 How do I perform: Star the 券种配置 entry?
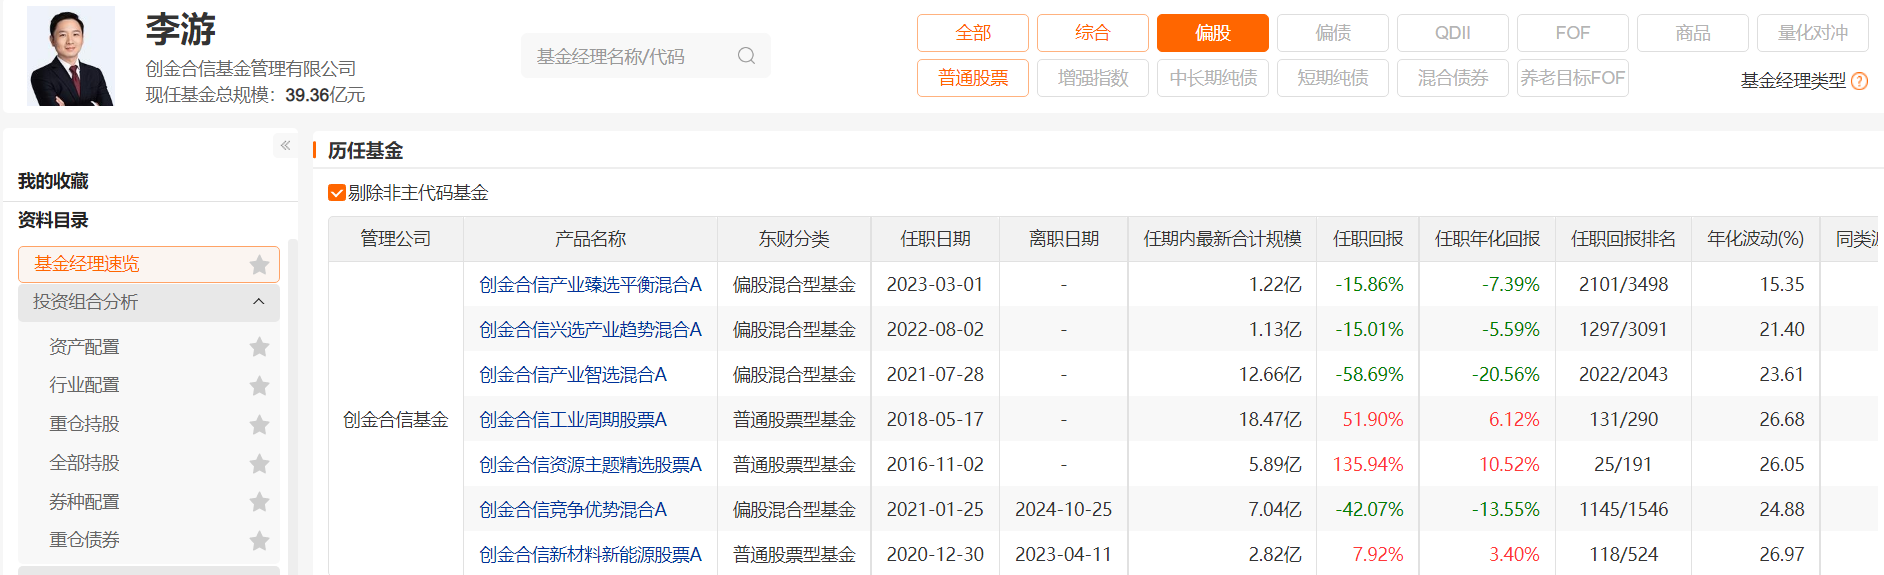pos(259,502)
